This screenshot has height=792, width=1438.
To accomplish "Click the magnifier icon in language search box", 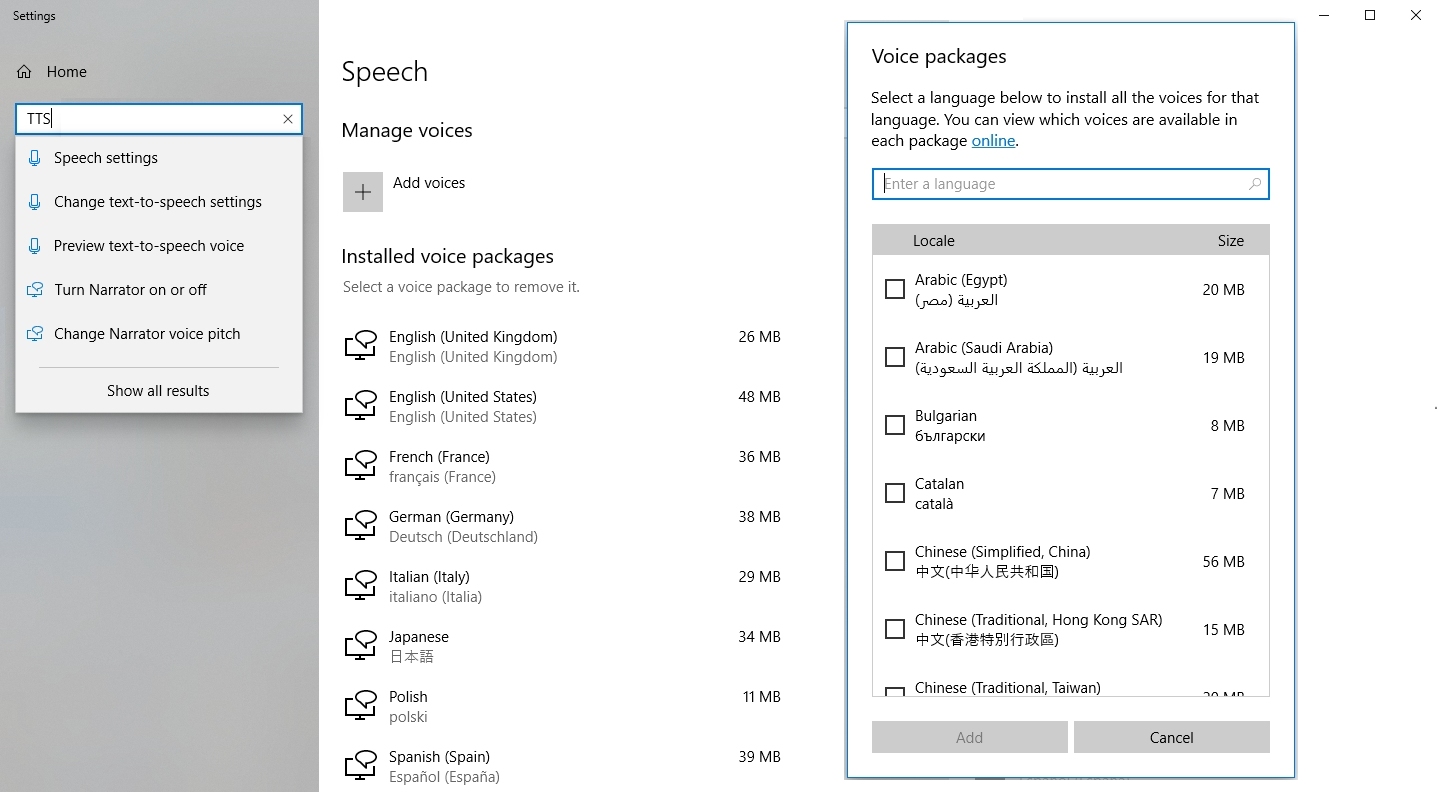I will (1255, 184).
